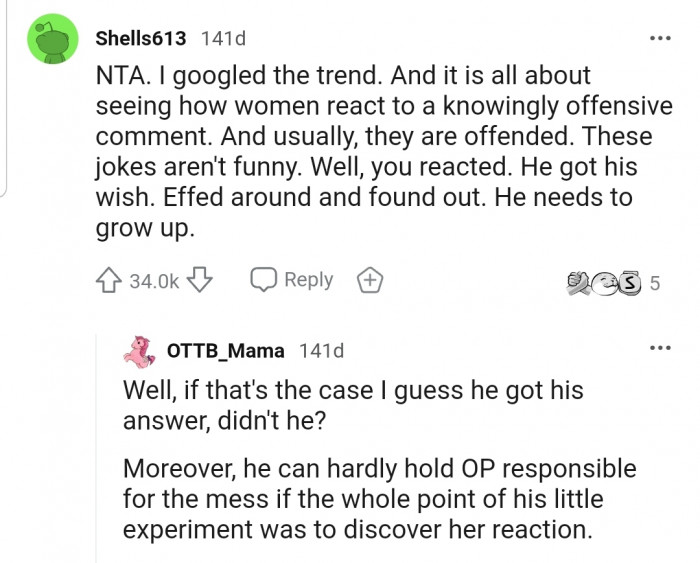Click the 141d timestamp beside Shells613
700x563 pixels.
pyautogui.click(x=223, y=38)
